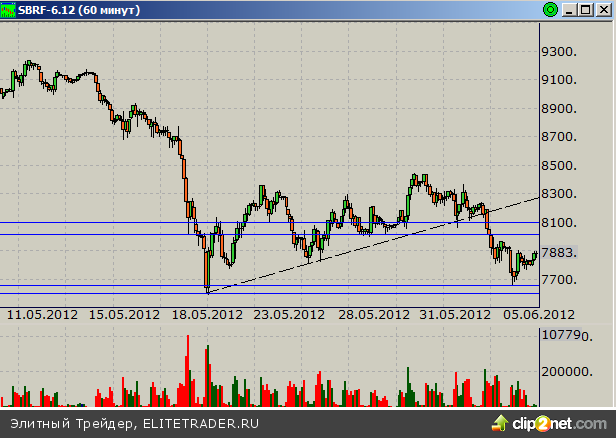Click the 200000 volume axis label
The width and height of the screenshot is (616, 438).
567,371
